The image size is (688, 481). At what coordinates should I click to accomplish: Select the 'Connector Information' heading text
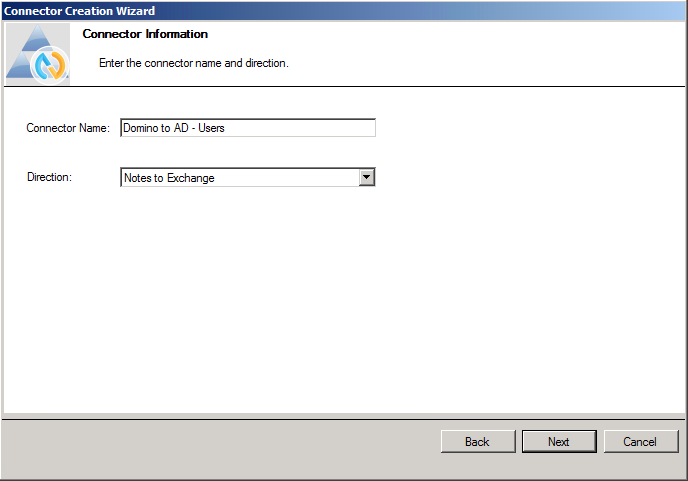click(x=145, y=34)
